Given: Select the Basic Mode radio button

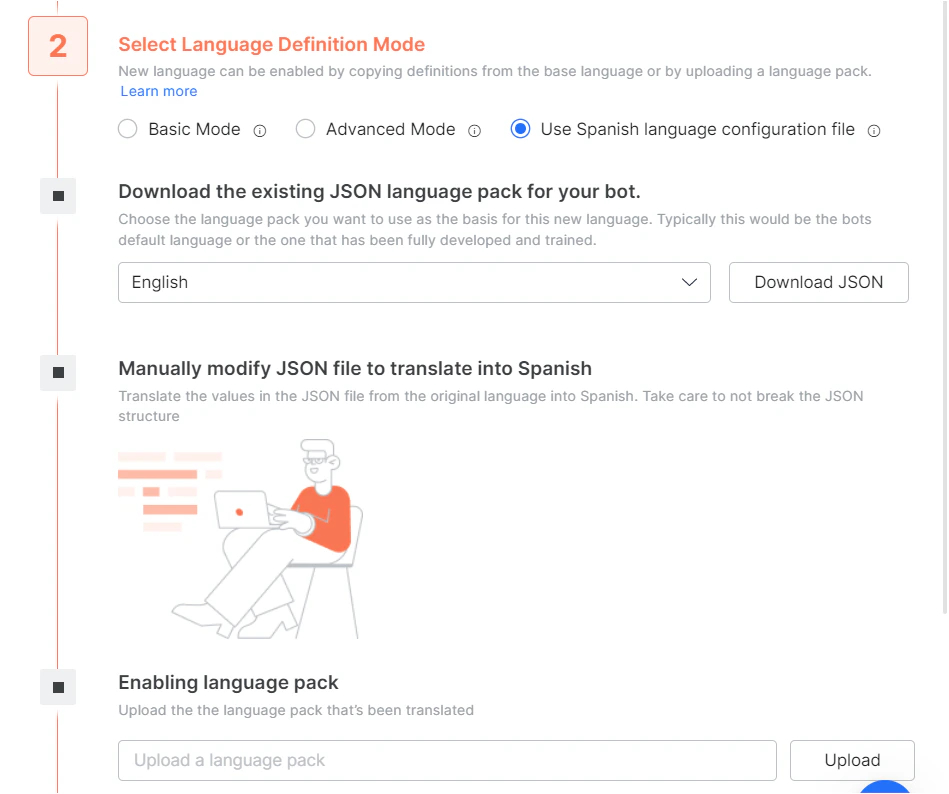Looking at the screenshot, I should pyautogui.click(x=127, y=129).
